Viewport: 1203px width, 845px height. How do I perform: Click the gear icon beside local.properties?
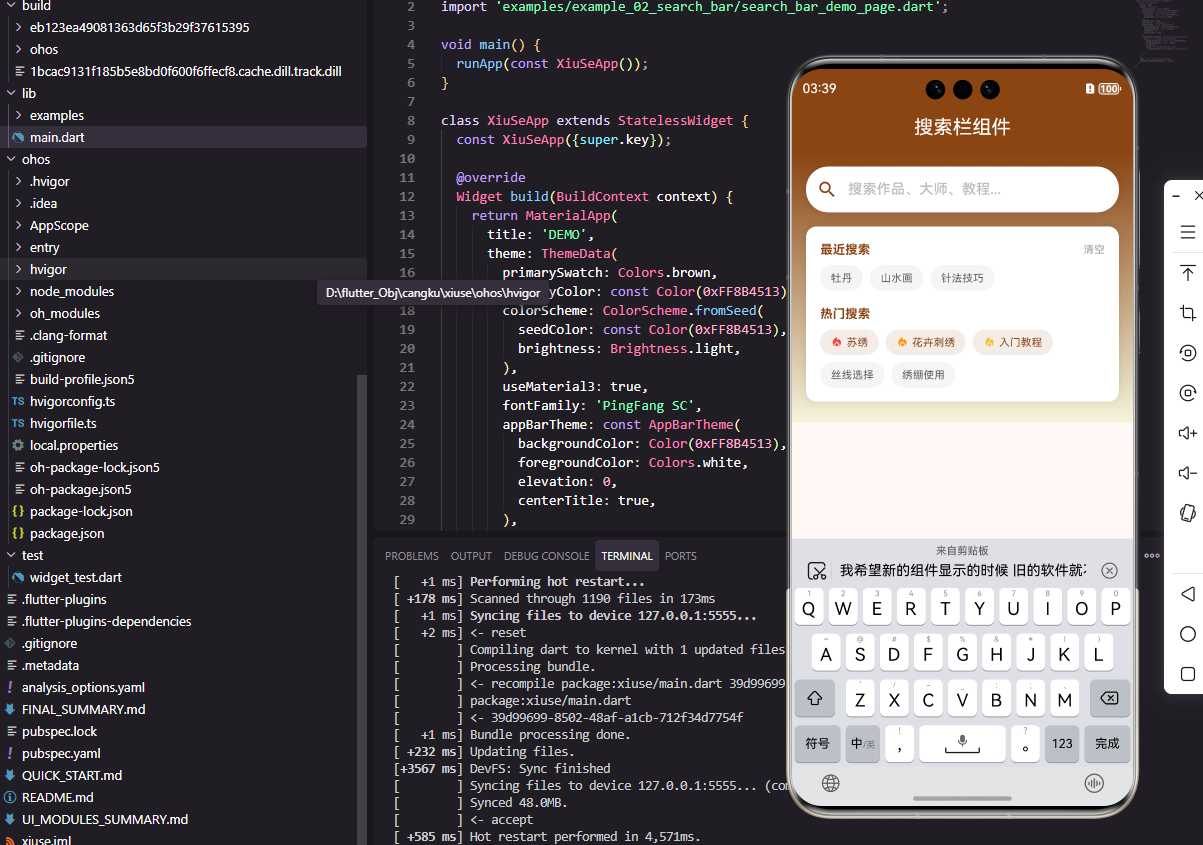18,445
